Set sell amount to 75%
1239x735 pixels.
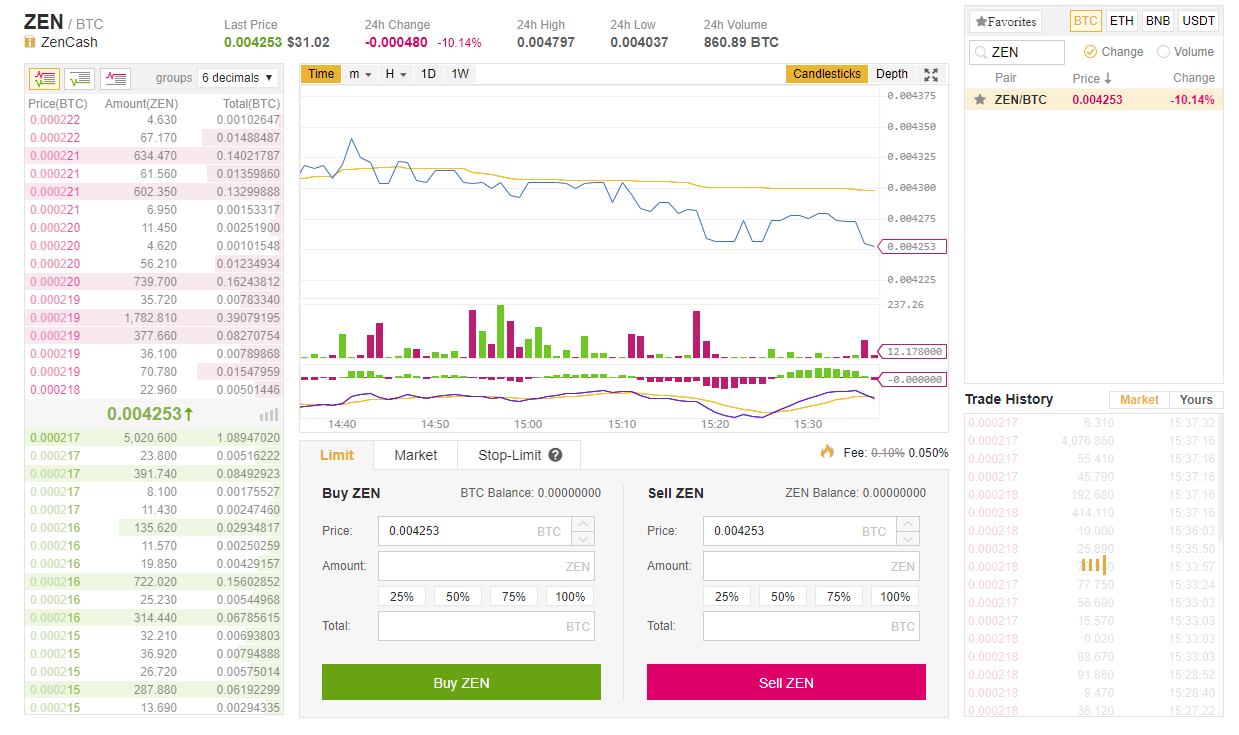pyautogui.click(x=839, y=596)
